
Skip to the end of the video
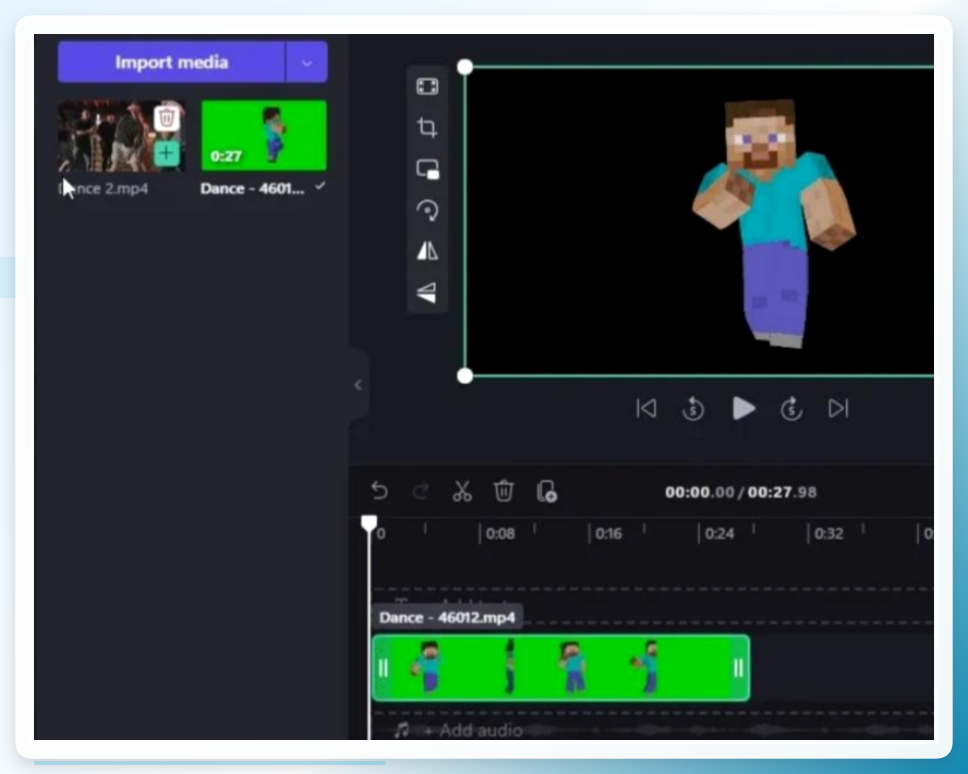838,408
